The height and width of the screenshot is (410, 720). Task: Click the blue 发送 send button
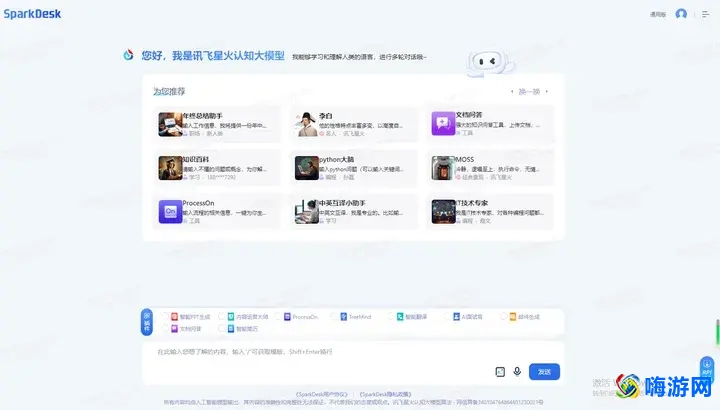point(544,372)
